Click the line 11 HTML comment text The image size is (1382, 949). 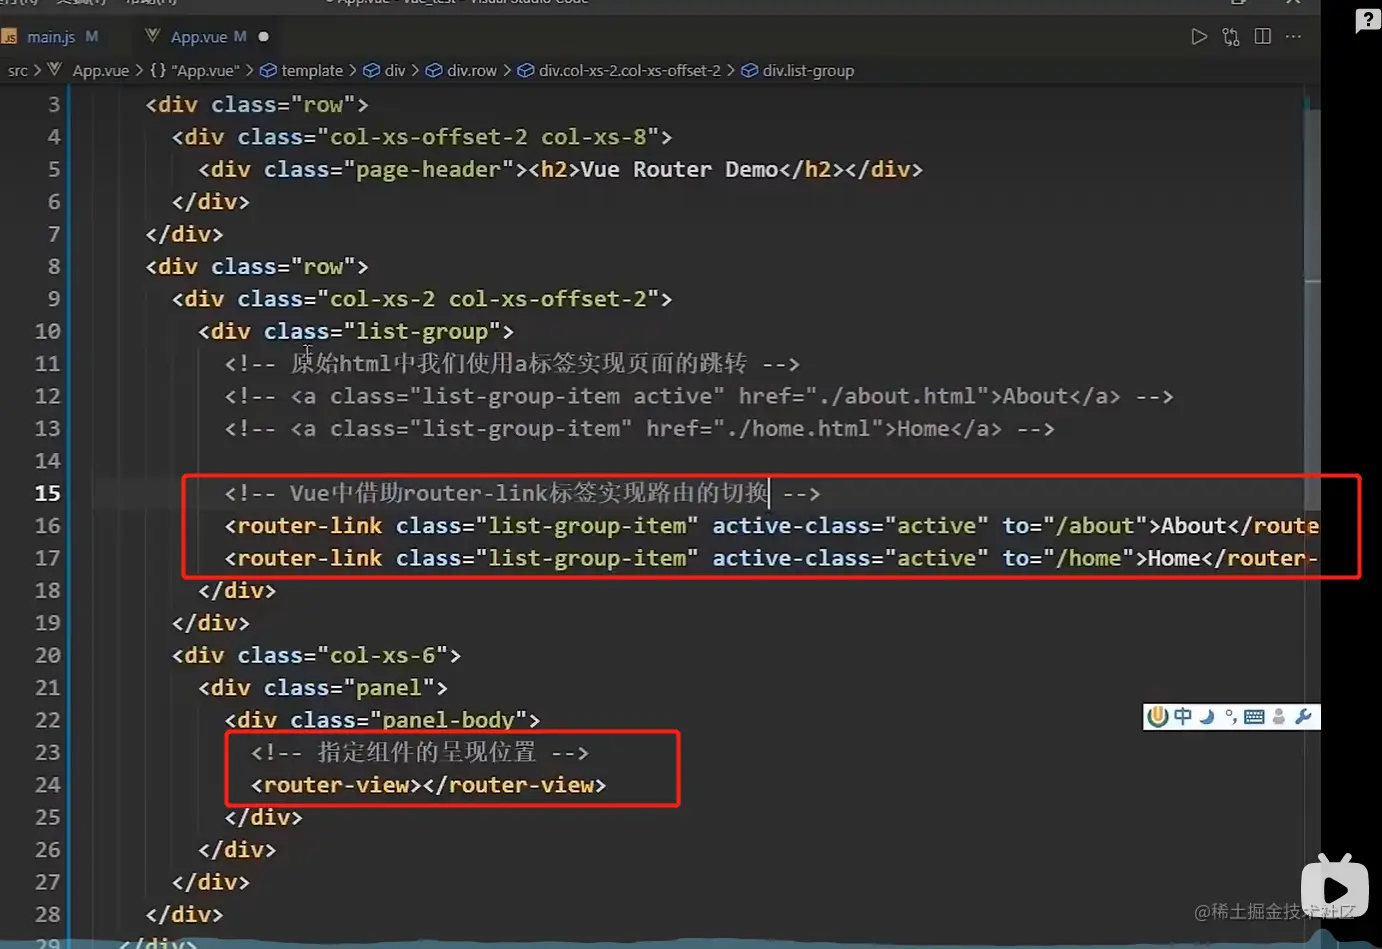(512, 363)
